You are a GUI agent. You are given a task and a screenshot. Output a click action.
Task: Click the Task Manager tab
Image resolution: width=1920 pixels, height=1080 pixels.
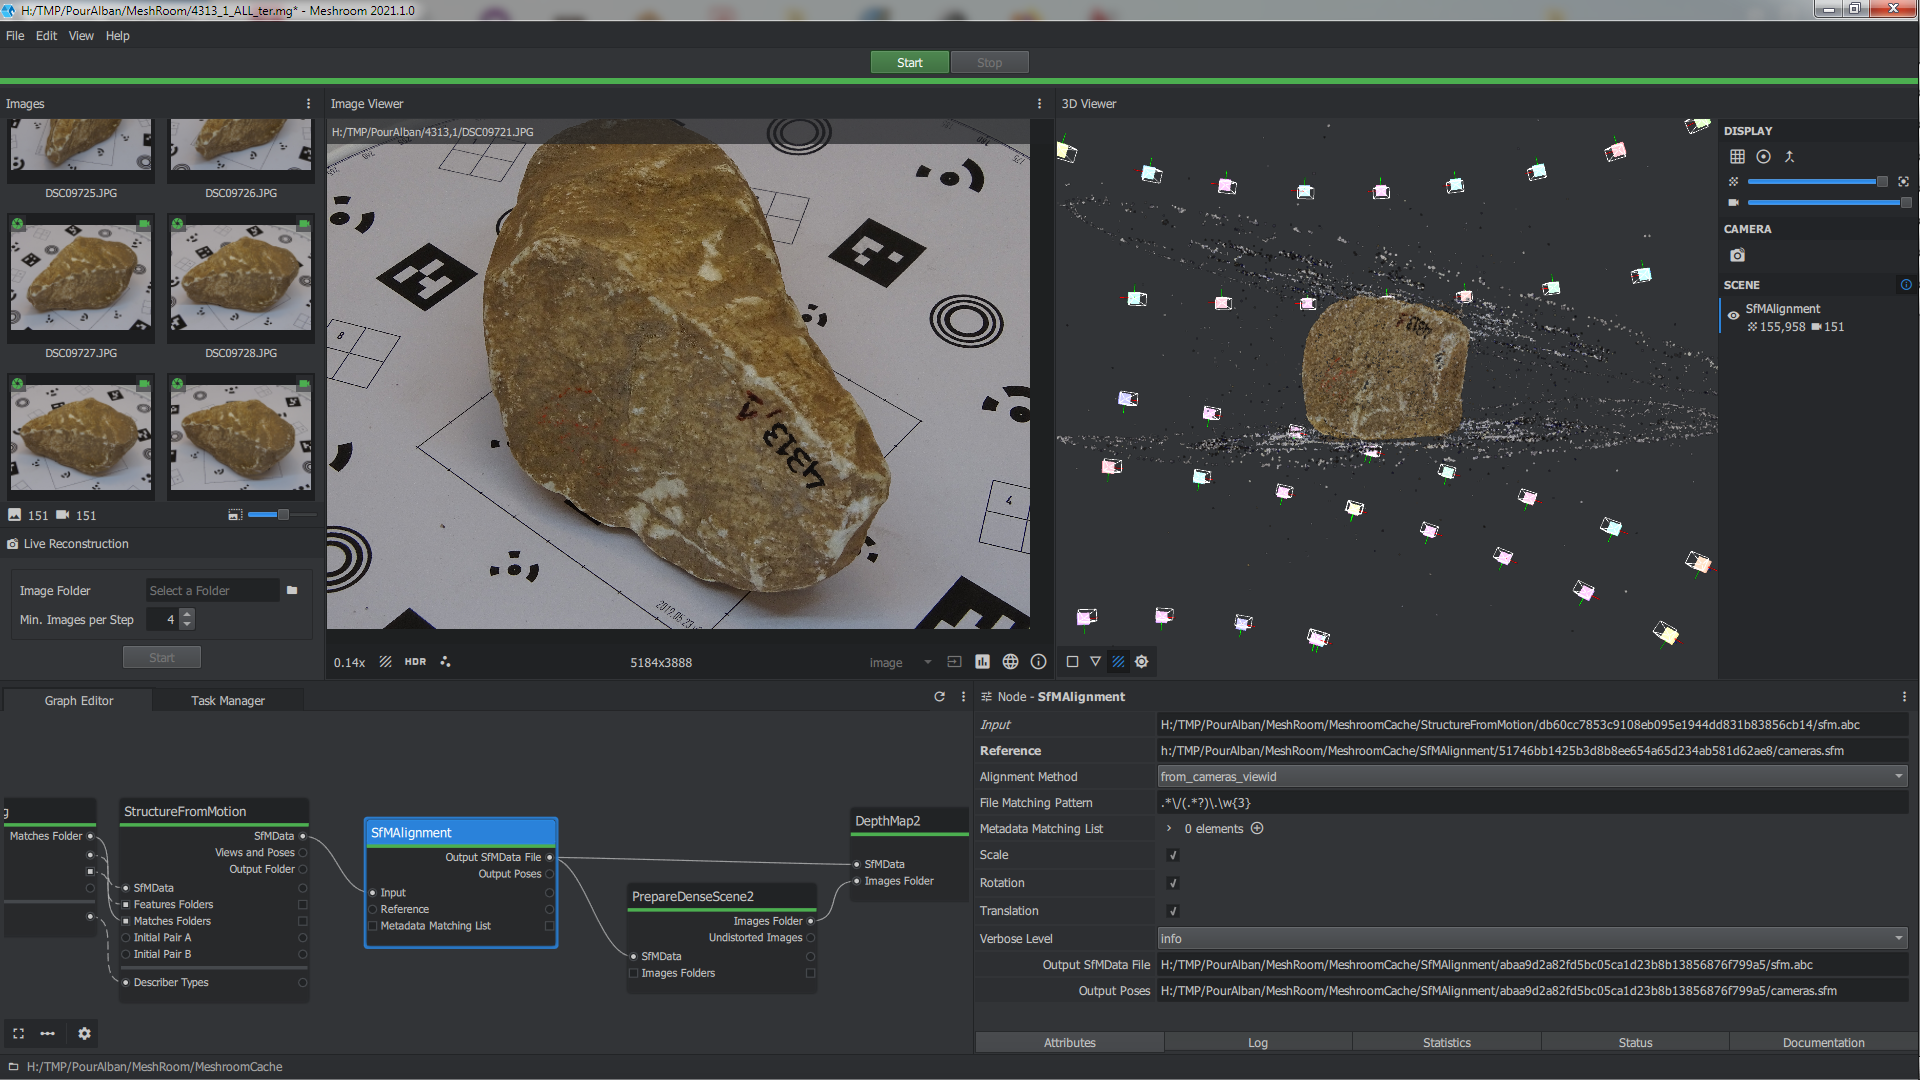tap(227, 700)
